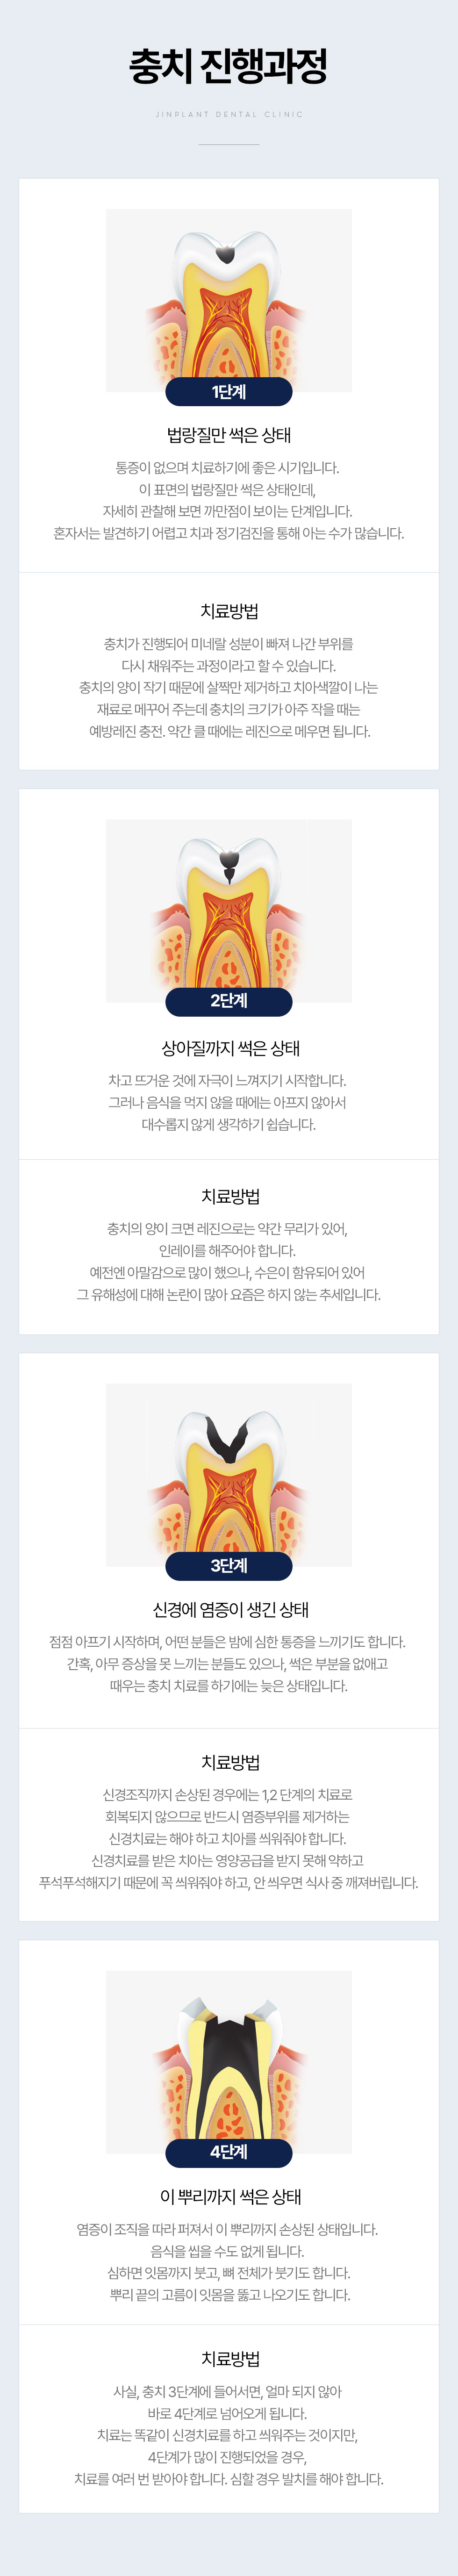Click the 치료방법 heading under stage 3

(230, 1762)
